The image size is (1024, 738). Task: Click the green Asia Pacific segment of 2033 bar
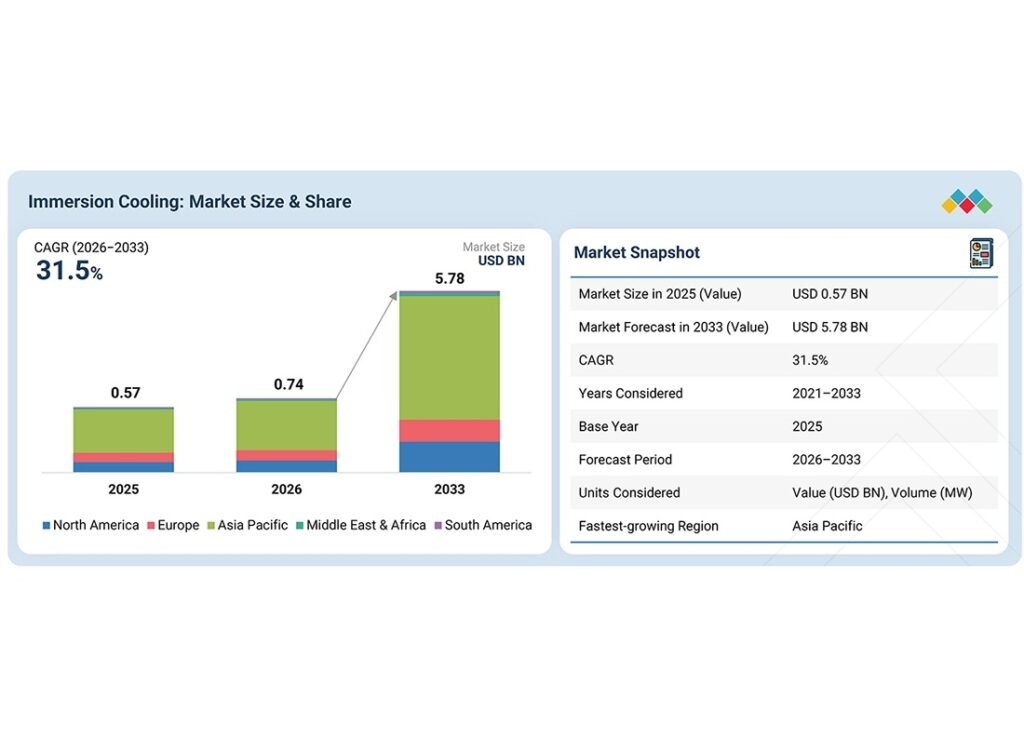pyautogui.click(x=450, y=358)
